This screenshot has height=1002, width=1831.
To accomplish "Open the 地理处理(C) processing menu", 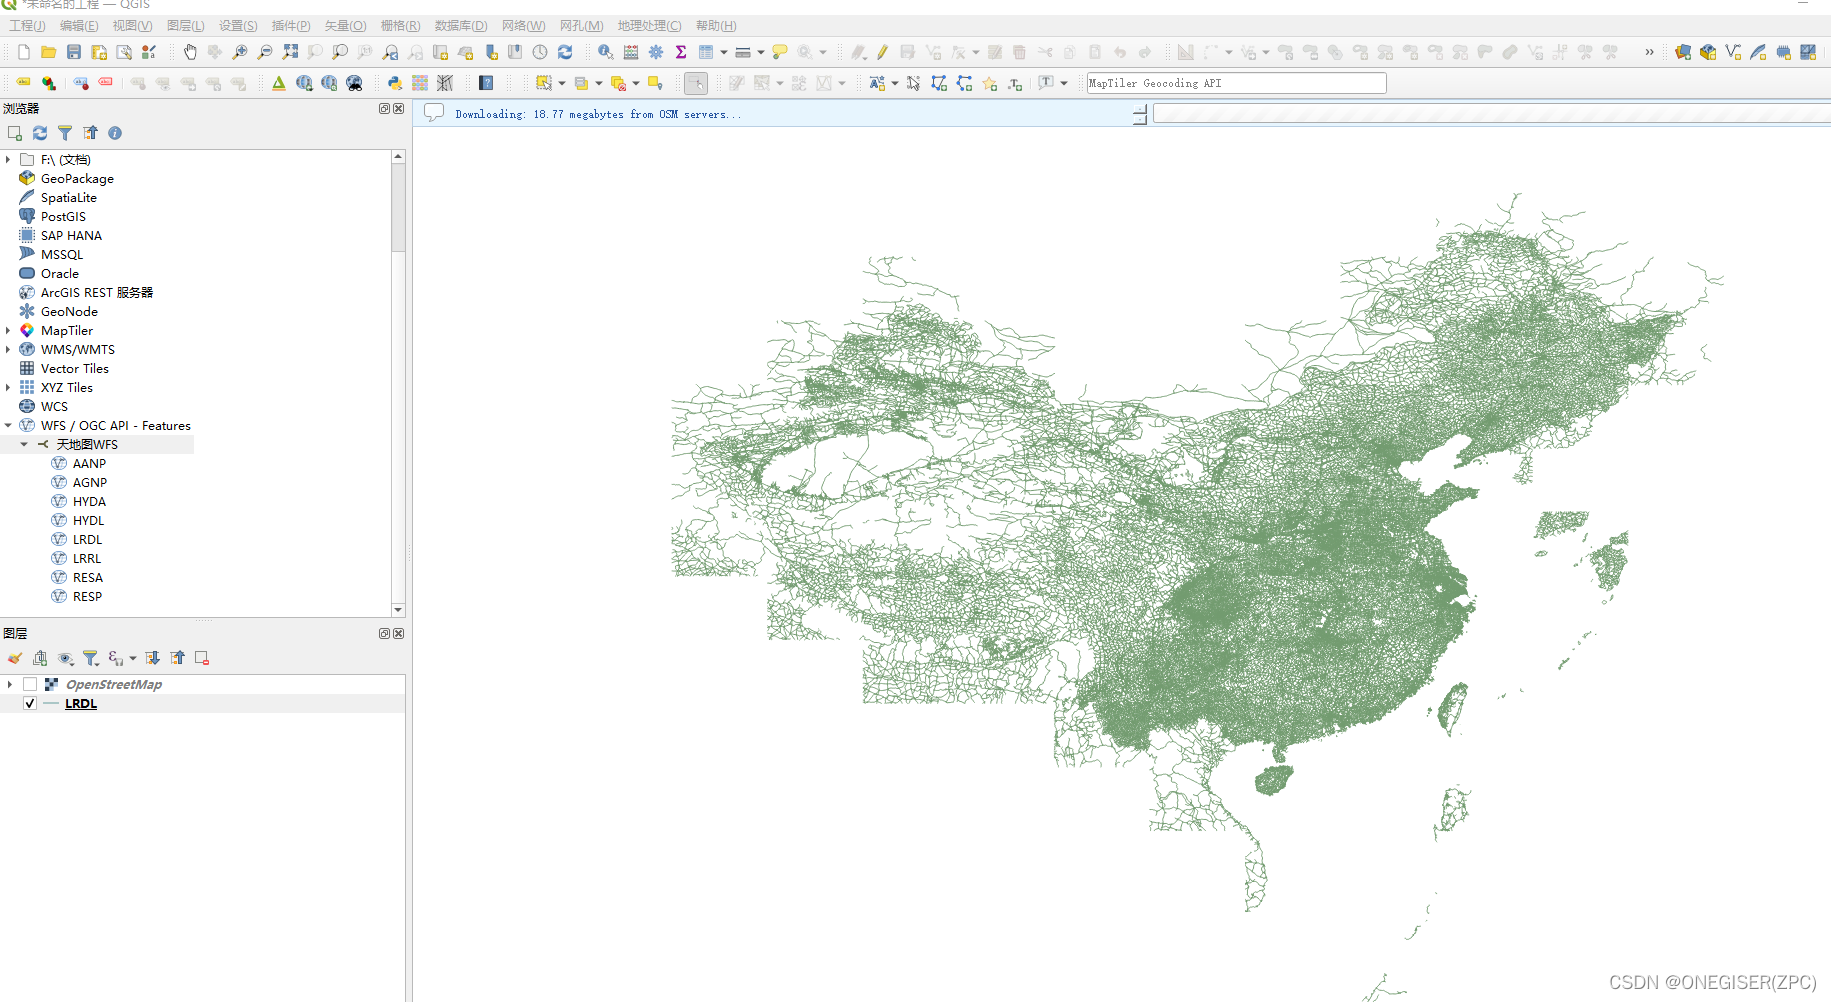I will 649,26.
